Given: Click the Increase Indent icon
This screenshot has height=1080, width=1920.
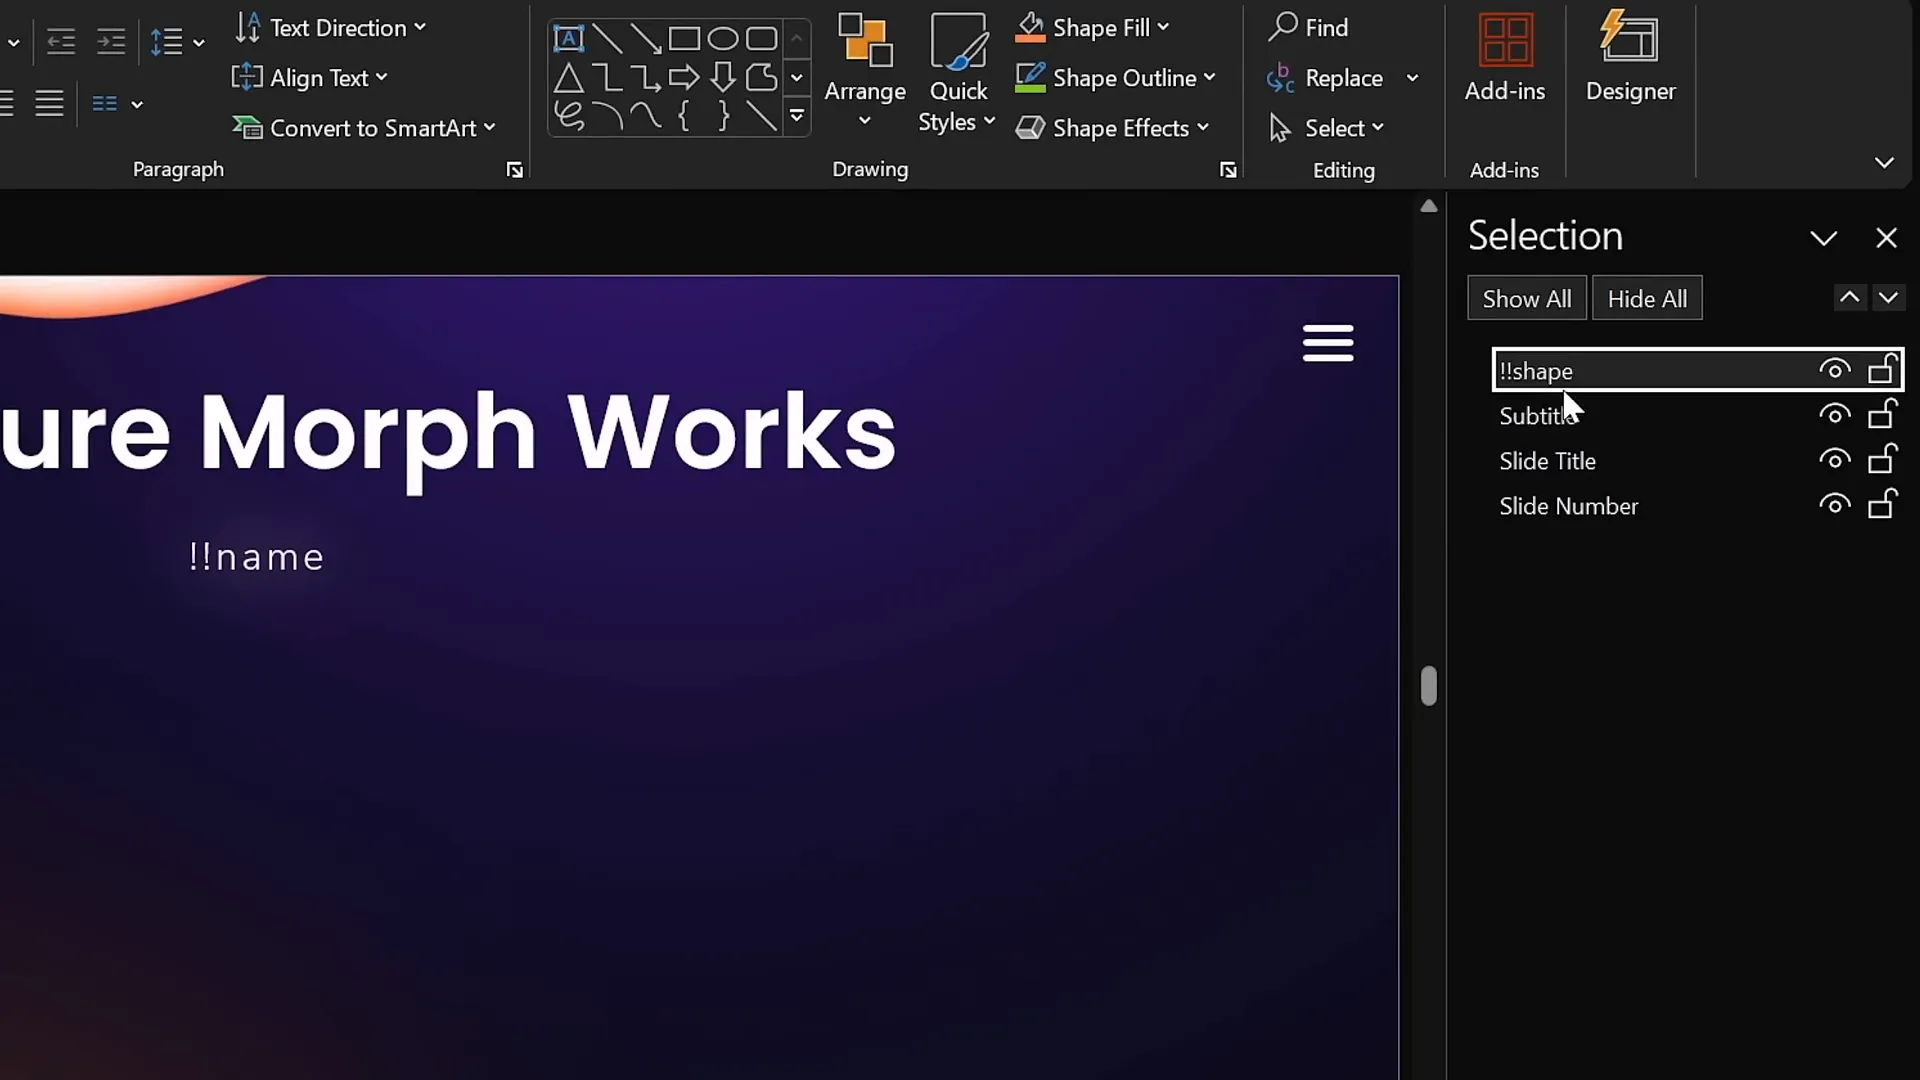Looking at the screenshot, I should tap(110, 41).
